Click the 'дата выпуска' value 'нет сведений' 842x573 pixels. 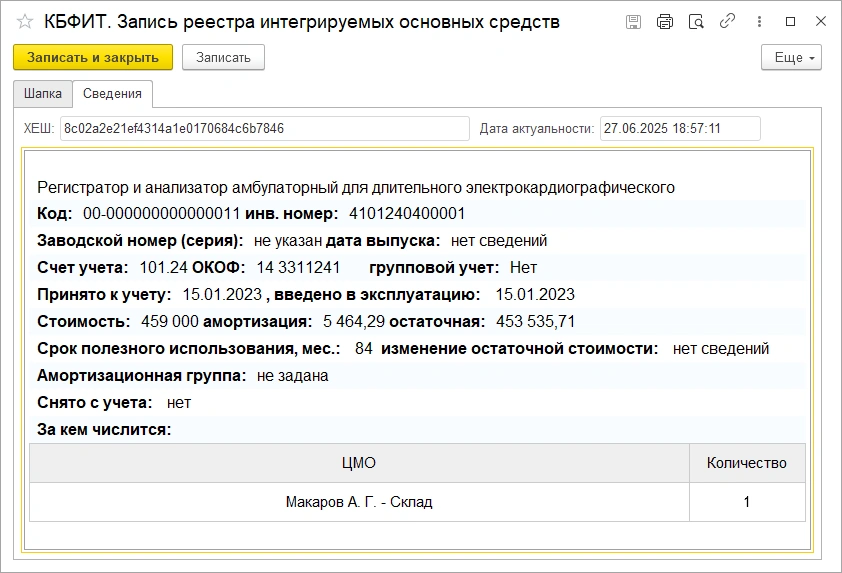click(x=499, y=241)
